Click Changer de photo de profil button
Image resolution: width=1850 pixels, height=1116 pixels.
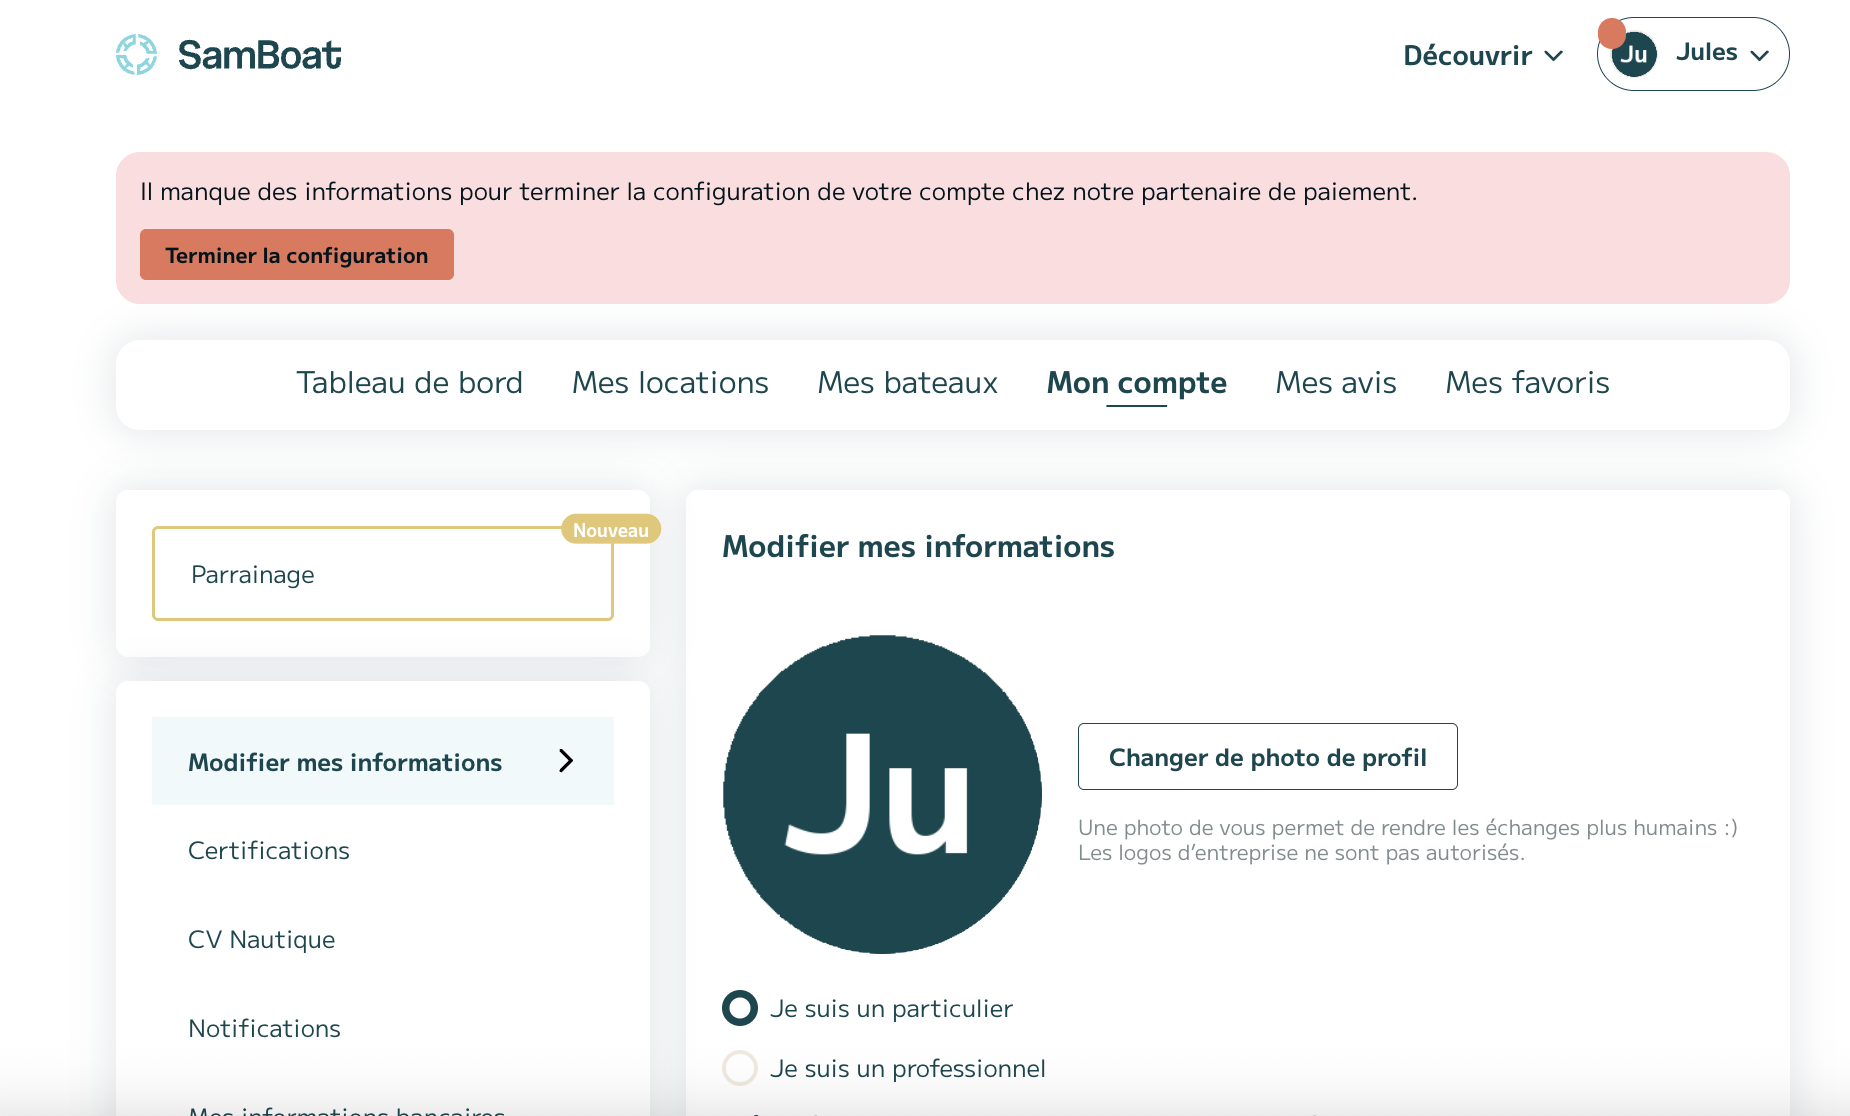tap(1267, 757)
